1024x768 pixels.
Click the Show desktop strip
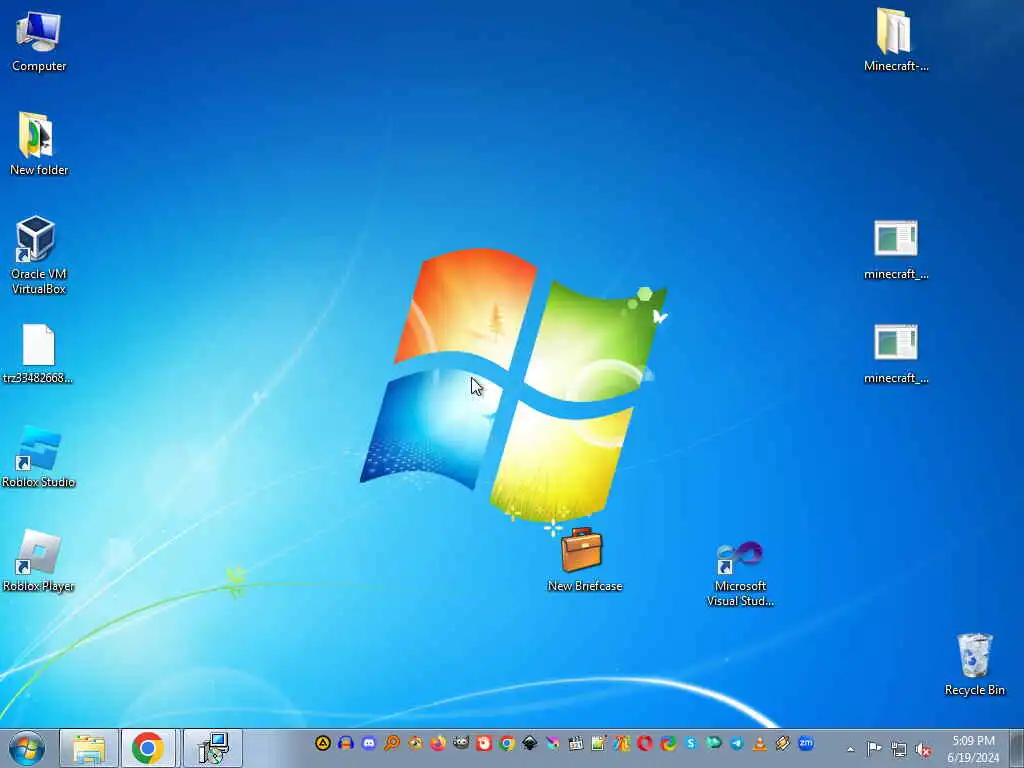pyautogui.click(x=1017, y=748)
